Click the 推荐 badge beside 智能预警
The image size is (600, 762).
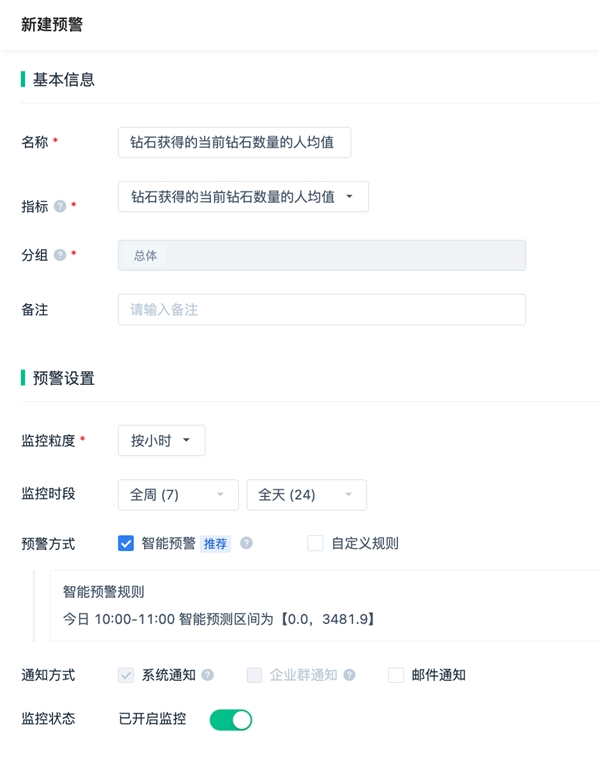point(216,544)
